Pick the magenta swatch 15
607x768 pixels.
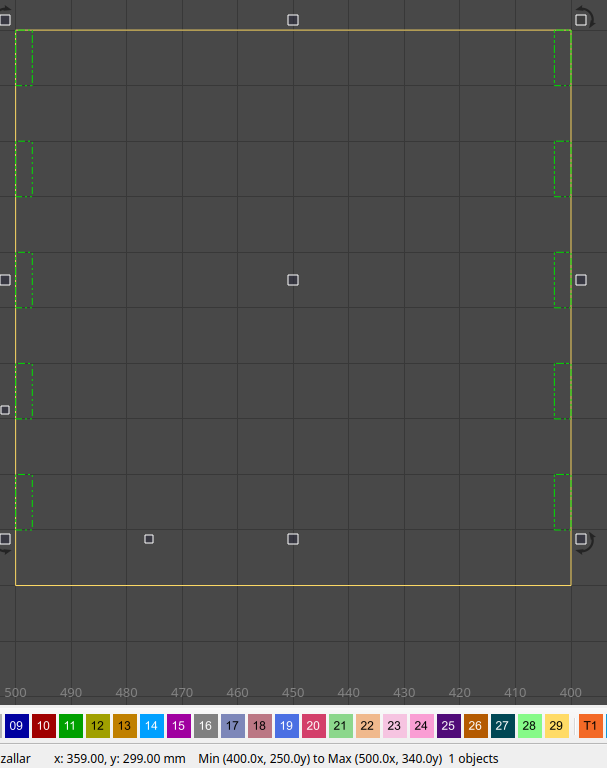click(x=178, y=725)
